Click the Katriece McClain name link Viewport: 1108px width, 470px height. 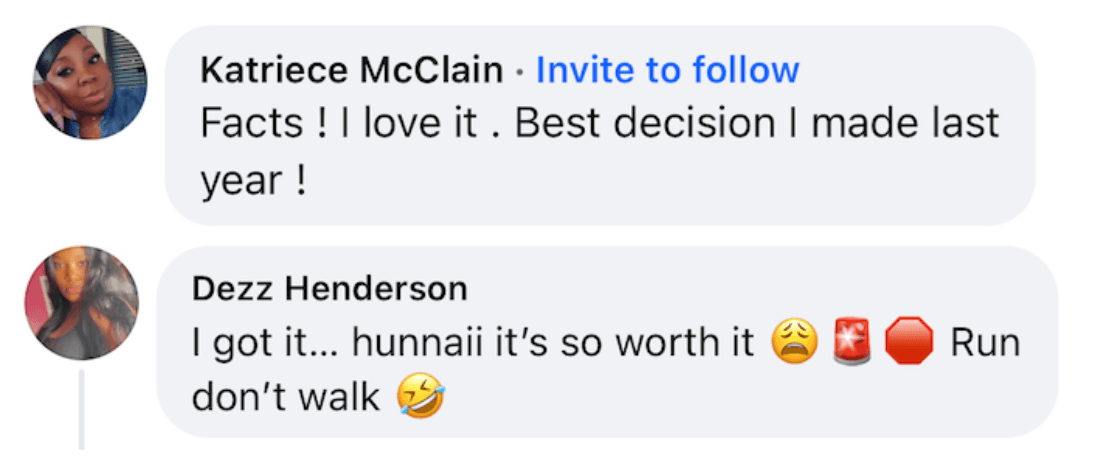(x=352, y=71)
